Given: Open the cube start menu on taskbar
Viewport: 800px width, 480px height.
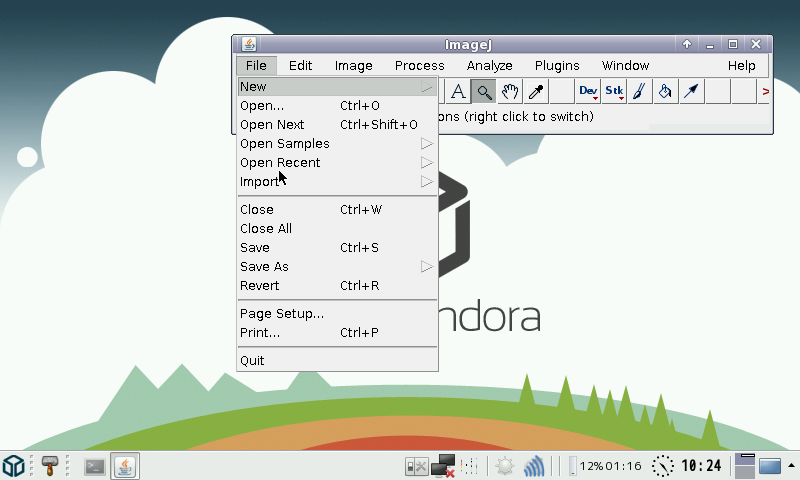Looking at the screenshot, I should coord(14,466).
